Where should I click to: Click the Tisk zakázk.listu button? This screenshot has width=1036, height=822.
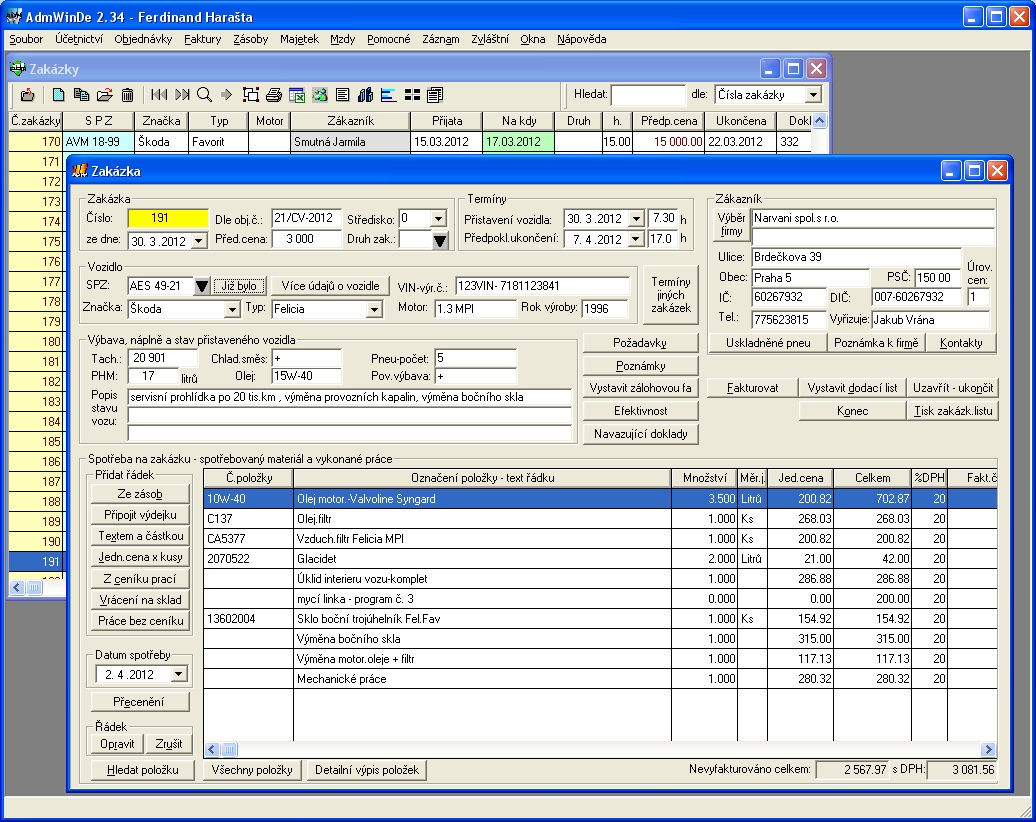[952, 411]
